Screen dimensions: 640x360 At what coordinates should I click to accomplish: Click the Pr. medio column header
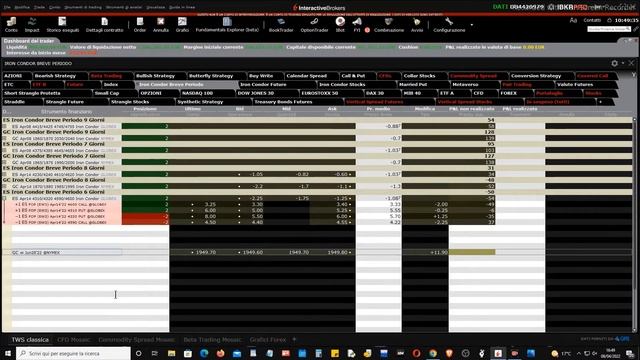click(378, 109)
